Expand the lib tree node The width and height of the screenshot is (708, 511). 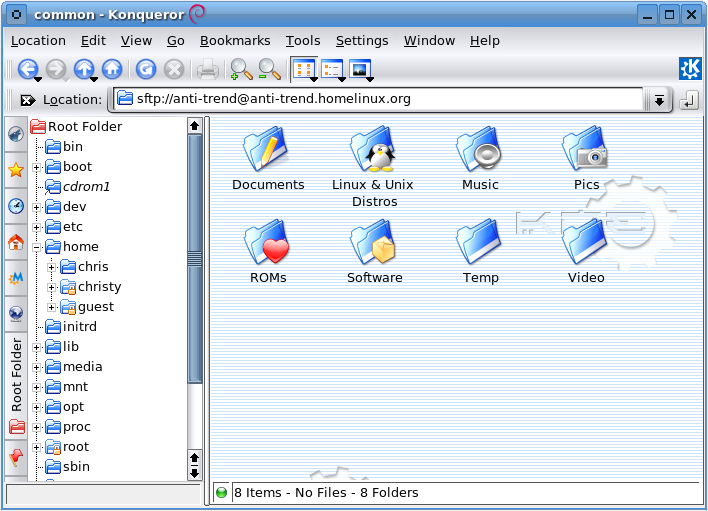tap(37, 348)
